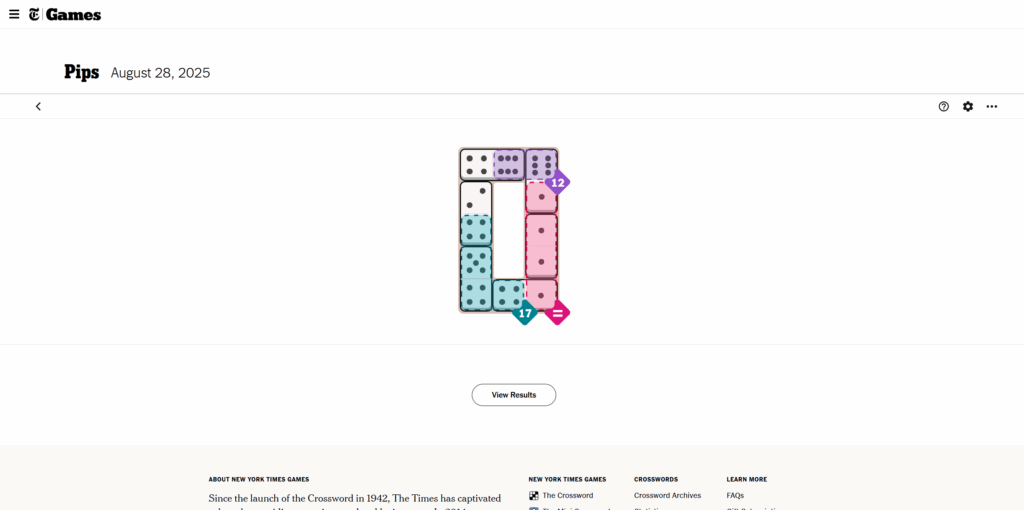This screenshot has width=1024, height=510.
Task: Click the white four-pip domino half
Action: pos(476,164)
